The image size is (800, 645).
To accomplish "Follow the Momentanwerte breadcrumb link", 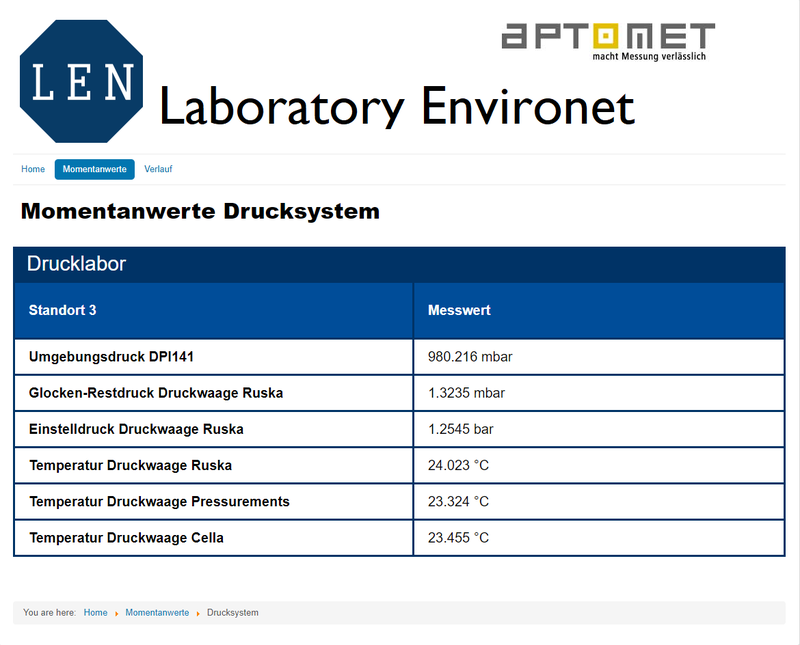I will point(157,613).
